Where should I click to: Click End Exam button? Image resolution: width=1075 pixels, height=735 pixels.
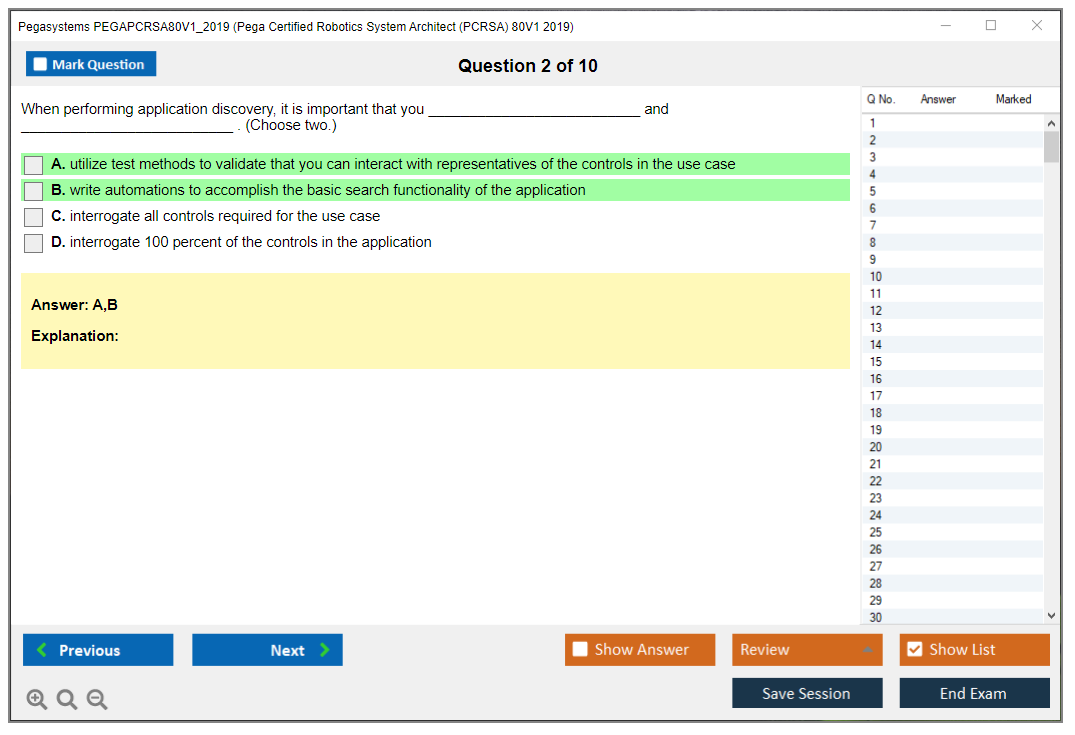(x=974, y=693)
